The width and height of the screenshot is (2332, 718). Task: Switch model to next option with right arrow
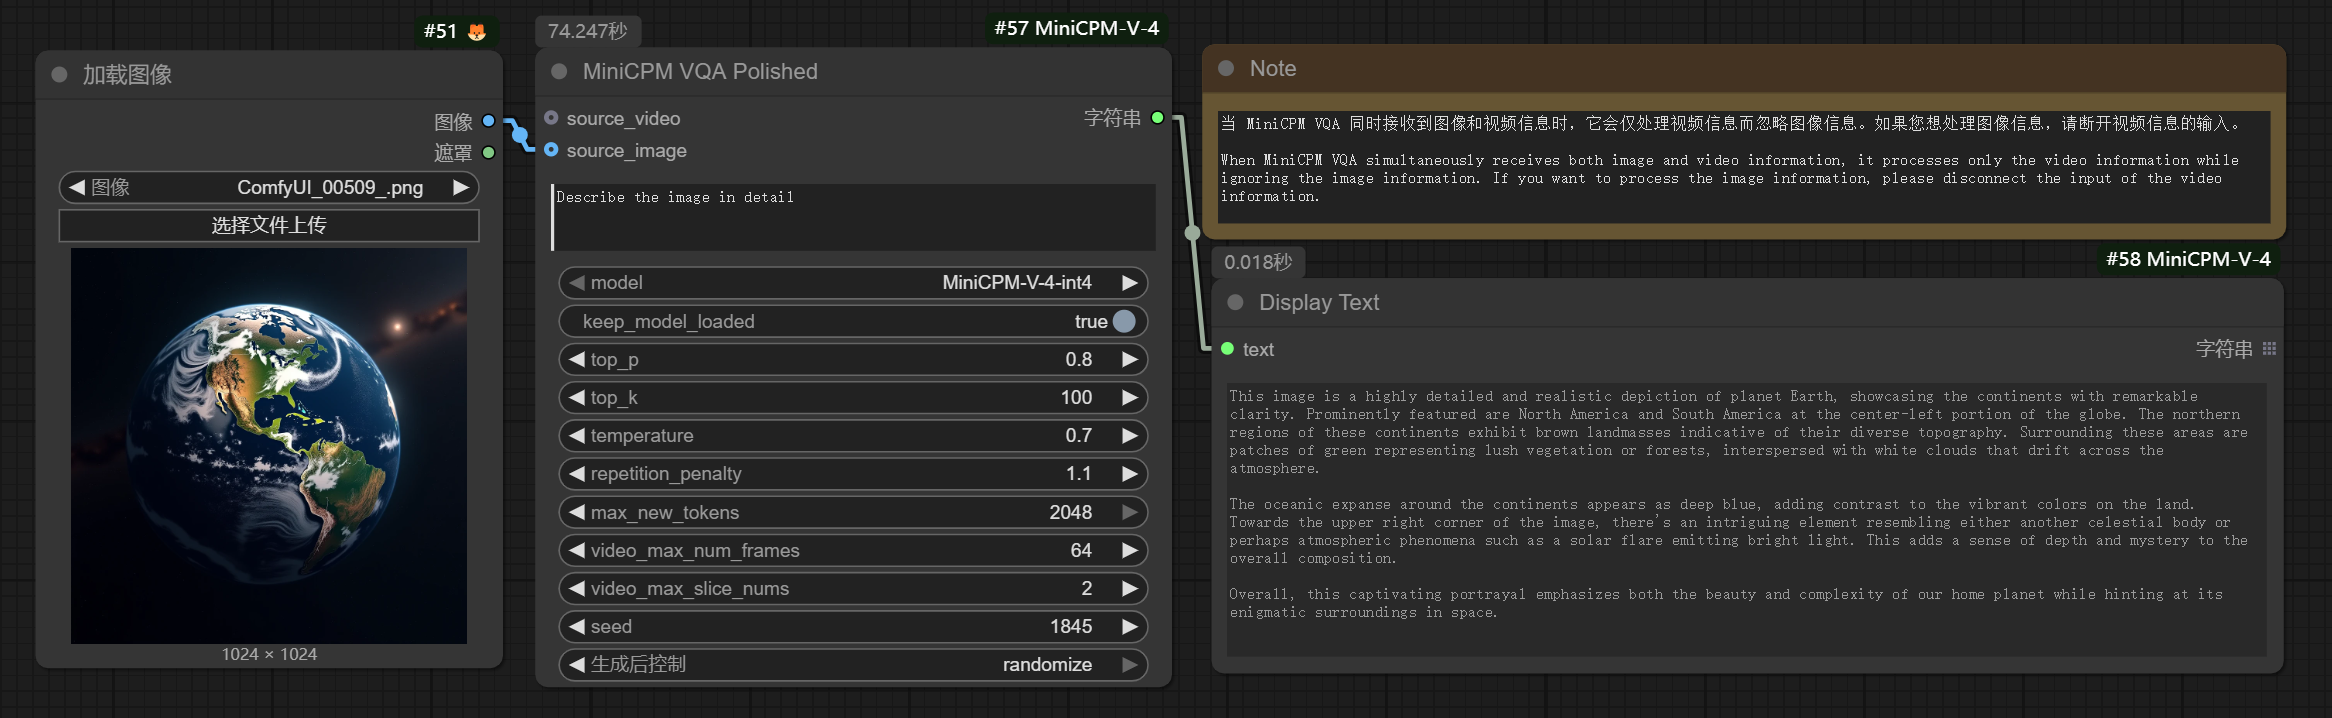(x=1130, y=283)
